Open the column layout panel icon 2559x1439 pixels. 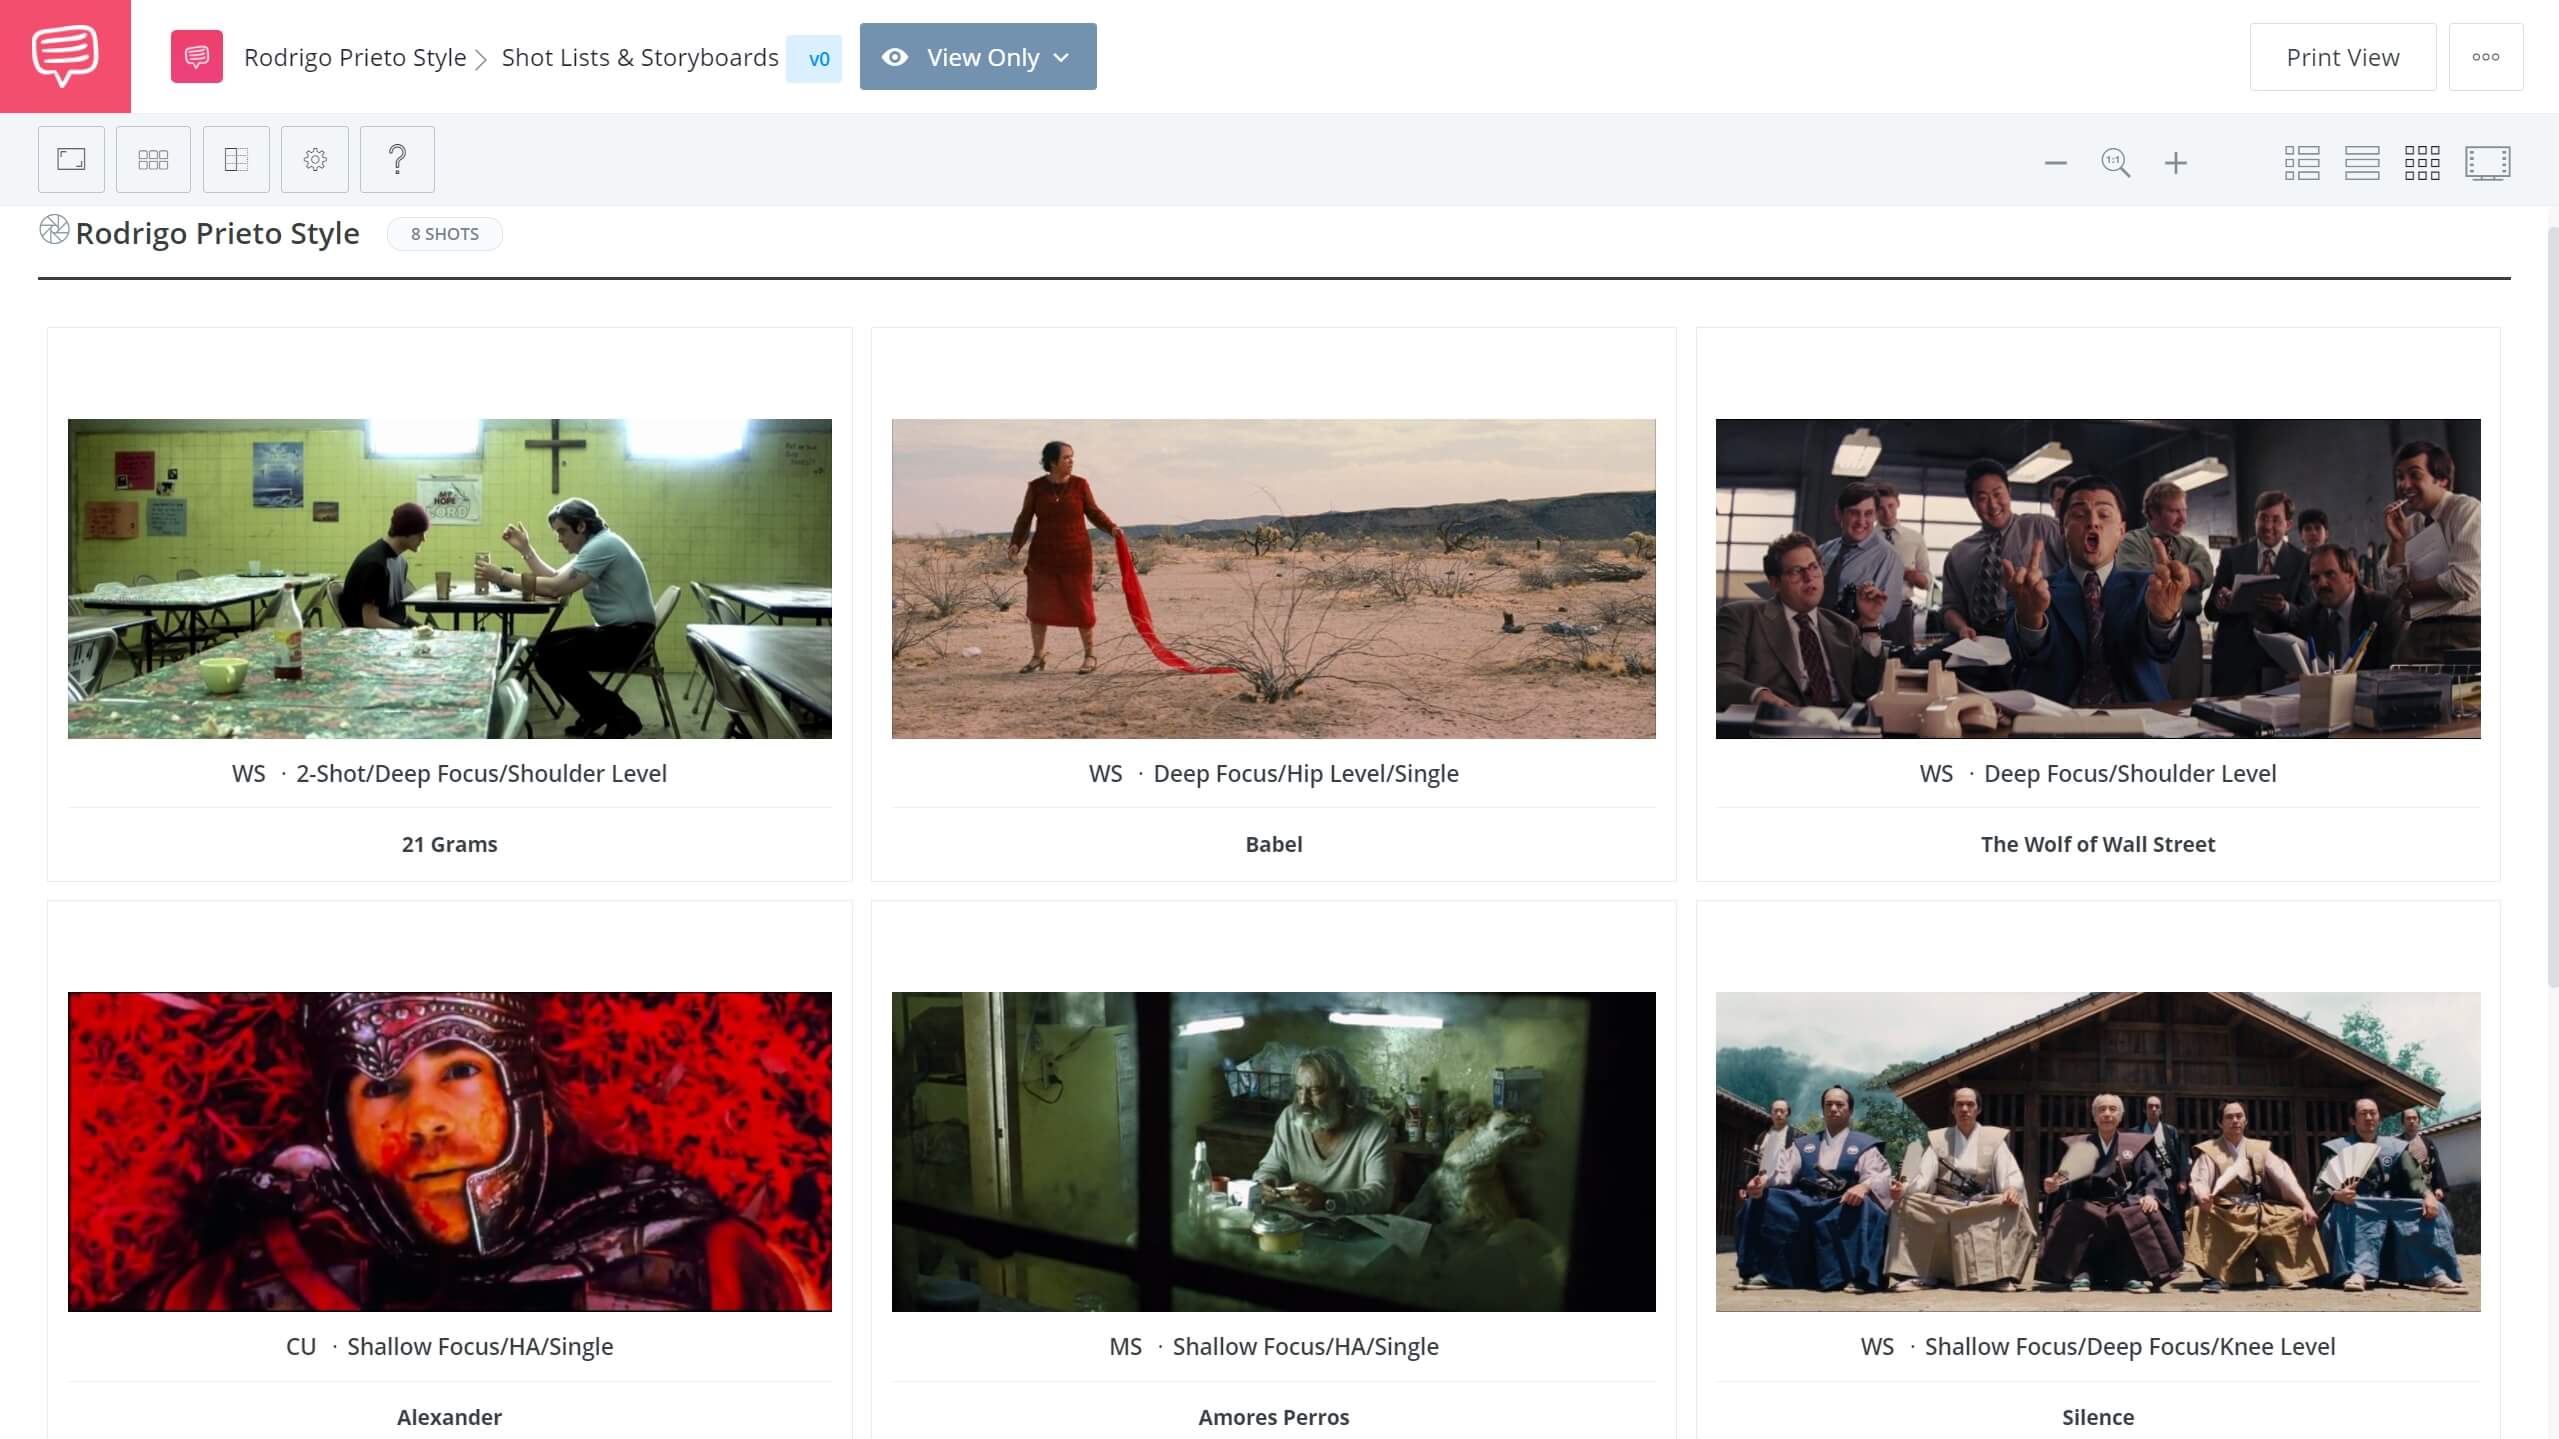click(236, 159)
